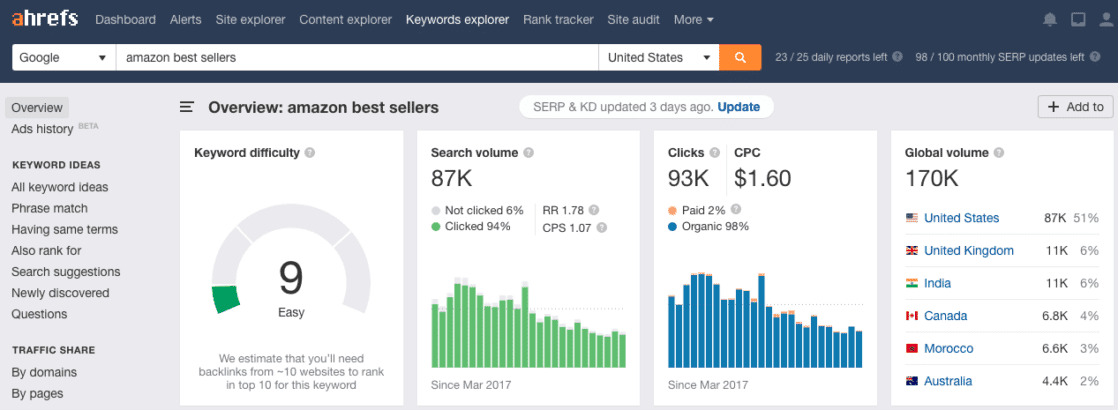Click the Australia country link
Screen dimensions: 1118x410
click(x=948, y=381)
